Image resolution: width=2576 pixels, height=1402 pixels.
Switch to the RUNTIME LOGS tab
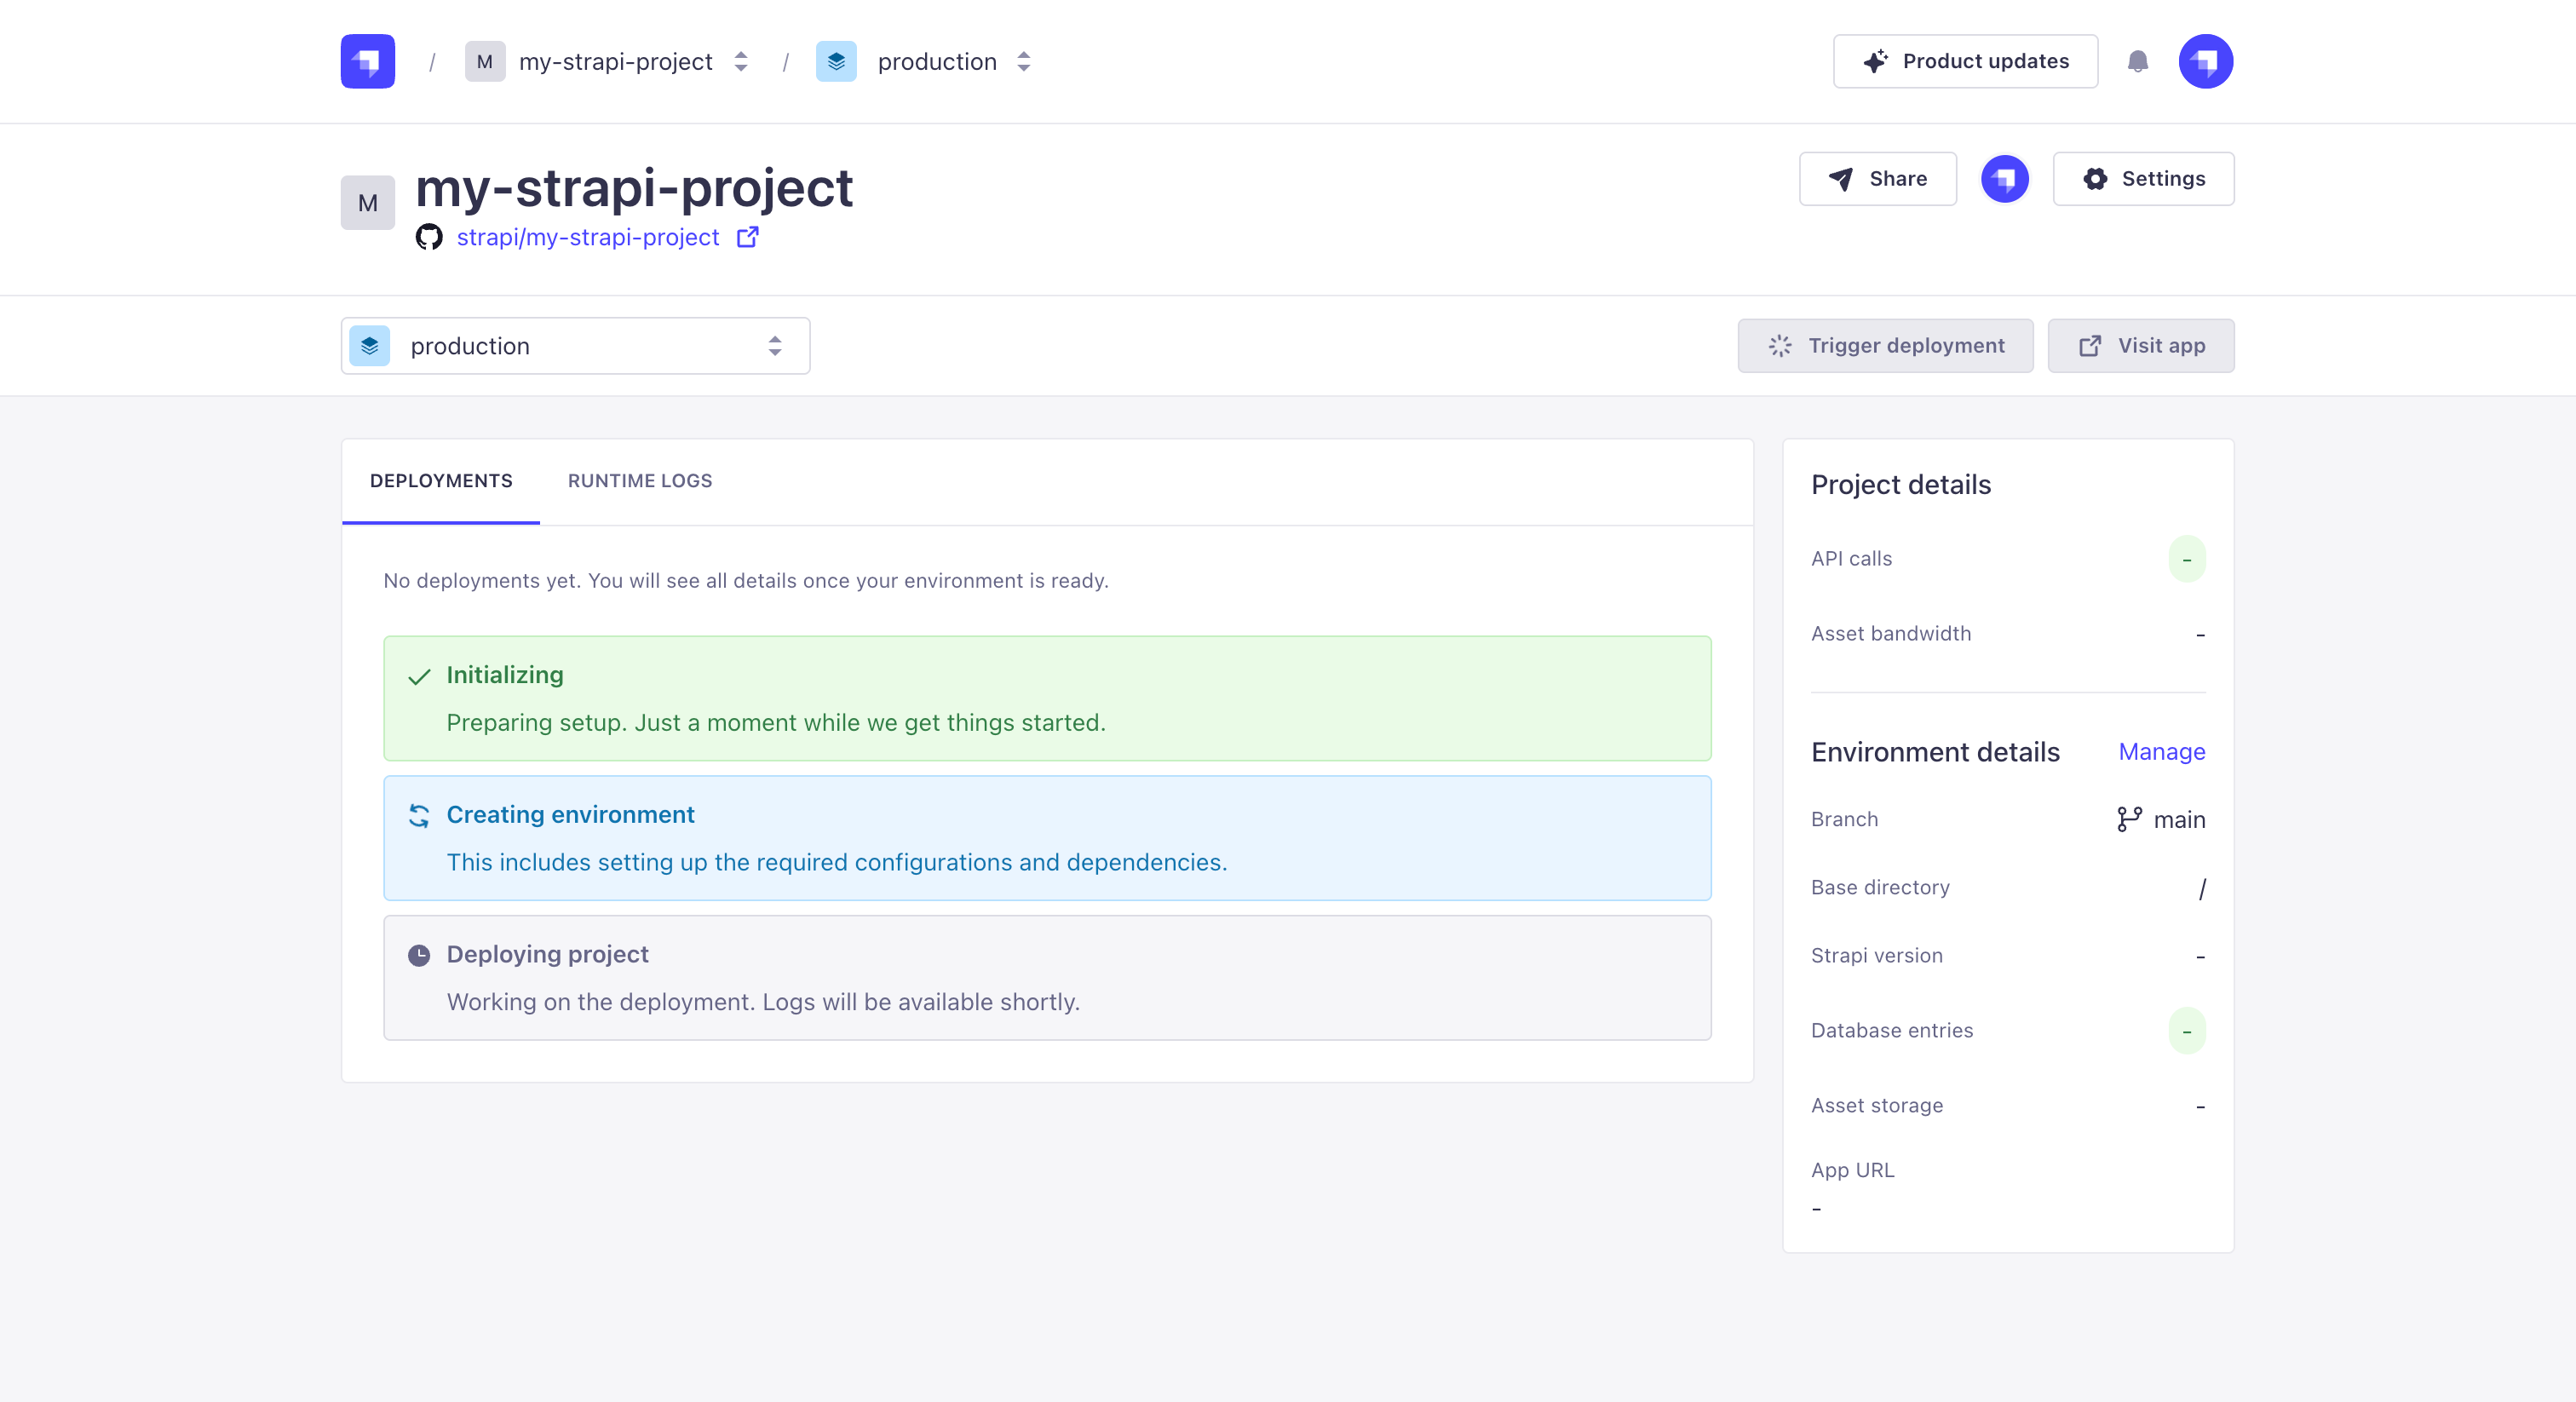pyautogui.click(x=639, y=481)
